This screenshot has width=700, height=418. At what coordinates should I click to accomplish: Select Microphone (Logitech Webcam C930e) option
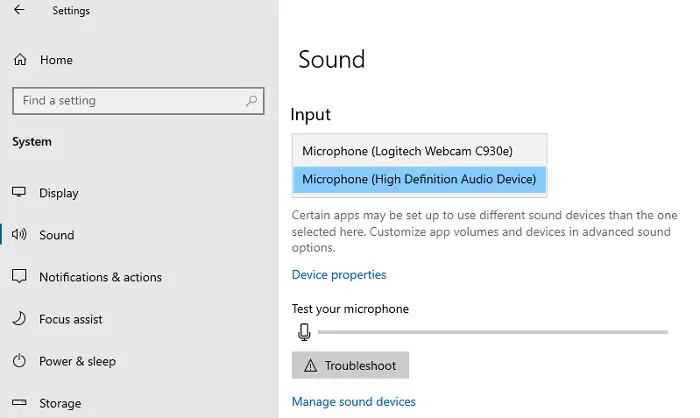pyautogui.click(x=407, y=151)
